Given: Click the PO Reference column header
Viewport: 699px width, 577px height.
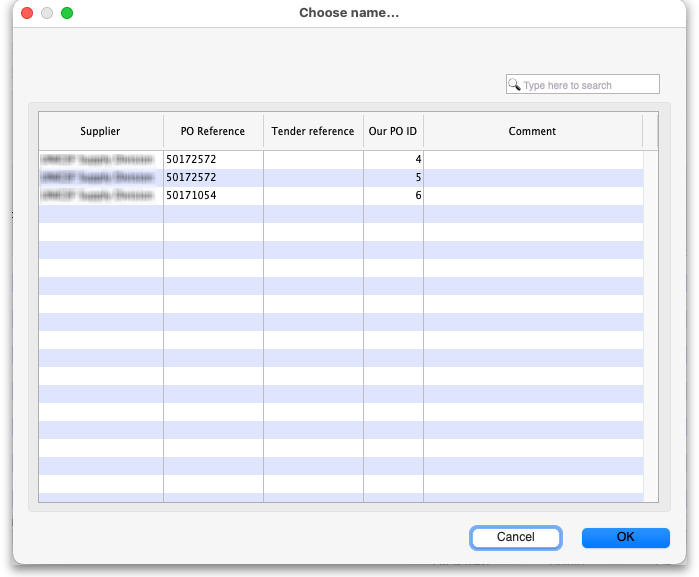Looking at the screenshot, I should tap(212, 131).
